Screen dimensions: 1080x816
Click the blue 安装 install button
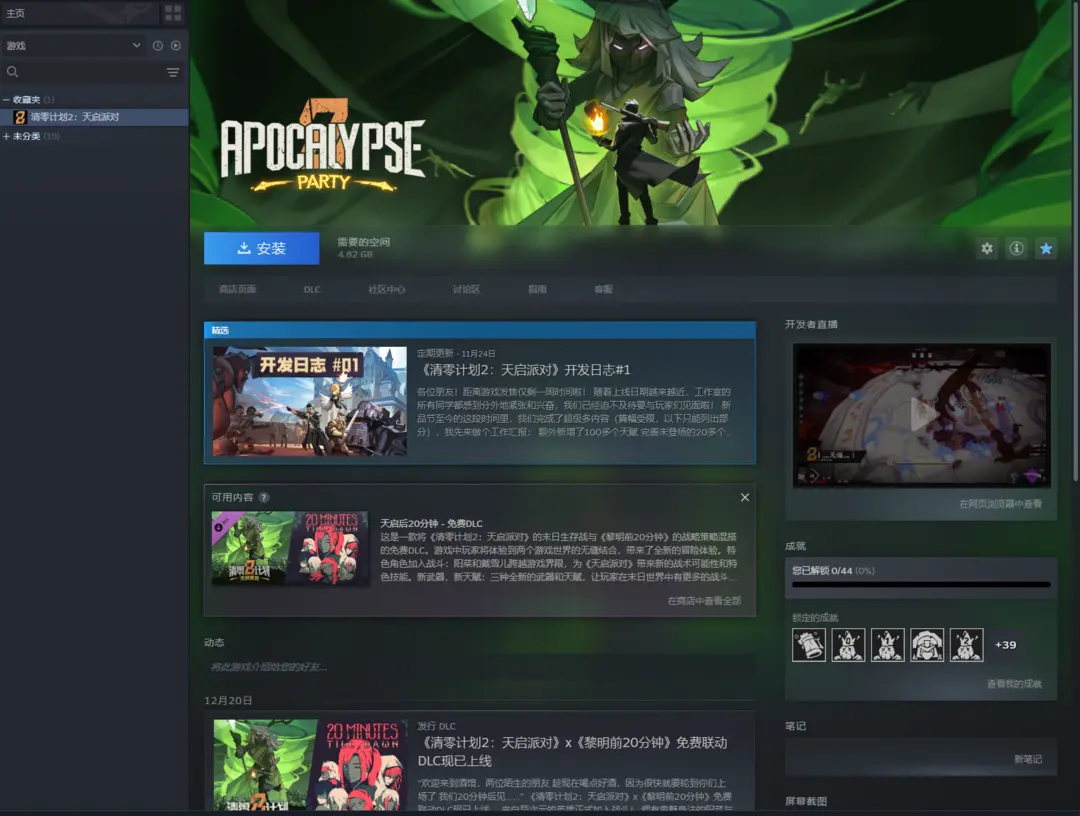tap(262, 249)
